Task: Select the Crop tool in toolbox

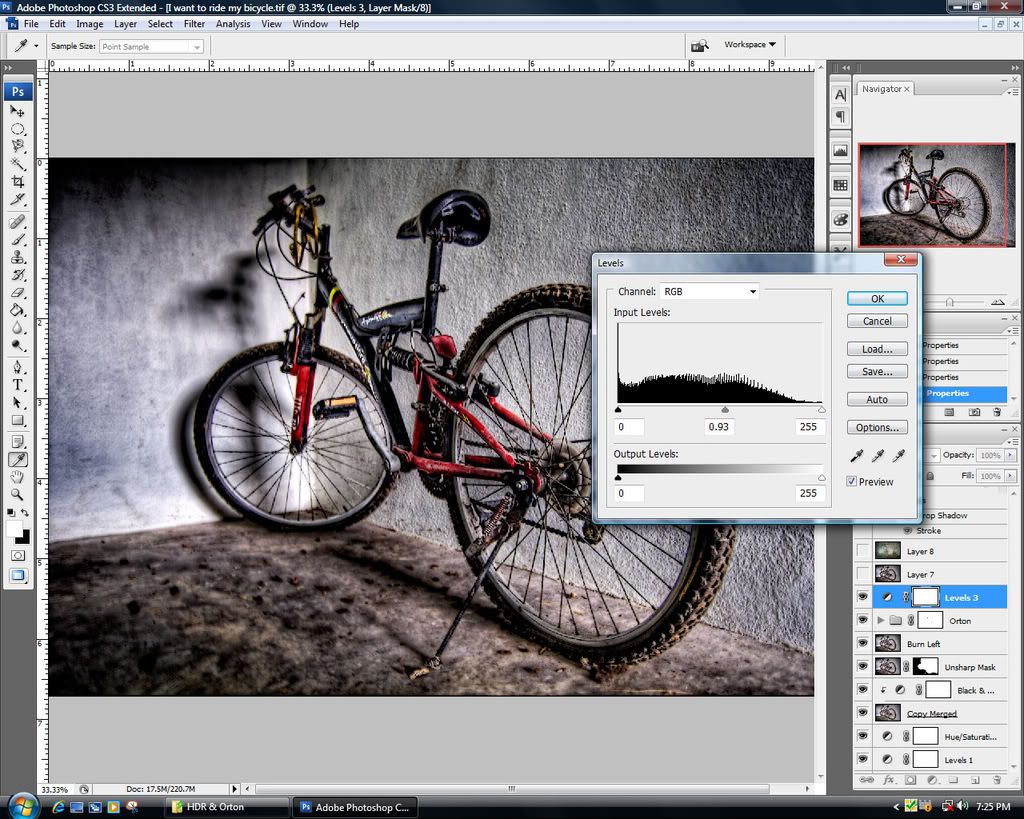Action: [18, 181]
